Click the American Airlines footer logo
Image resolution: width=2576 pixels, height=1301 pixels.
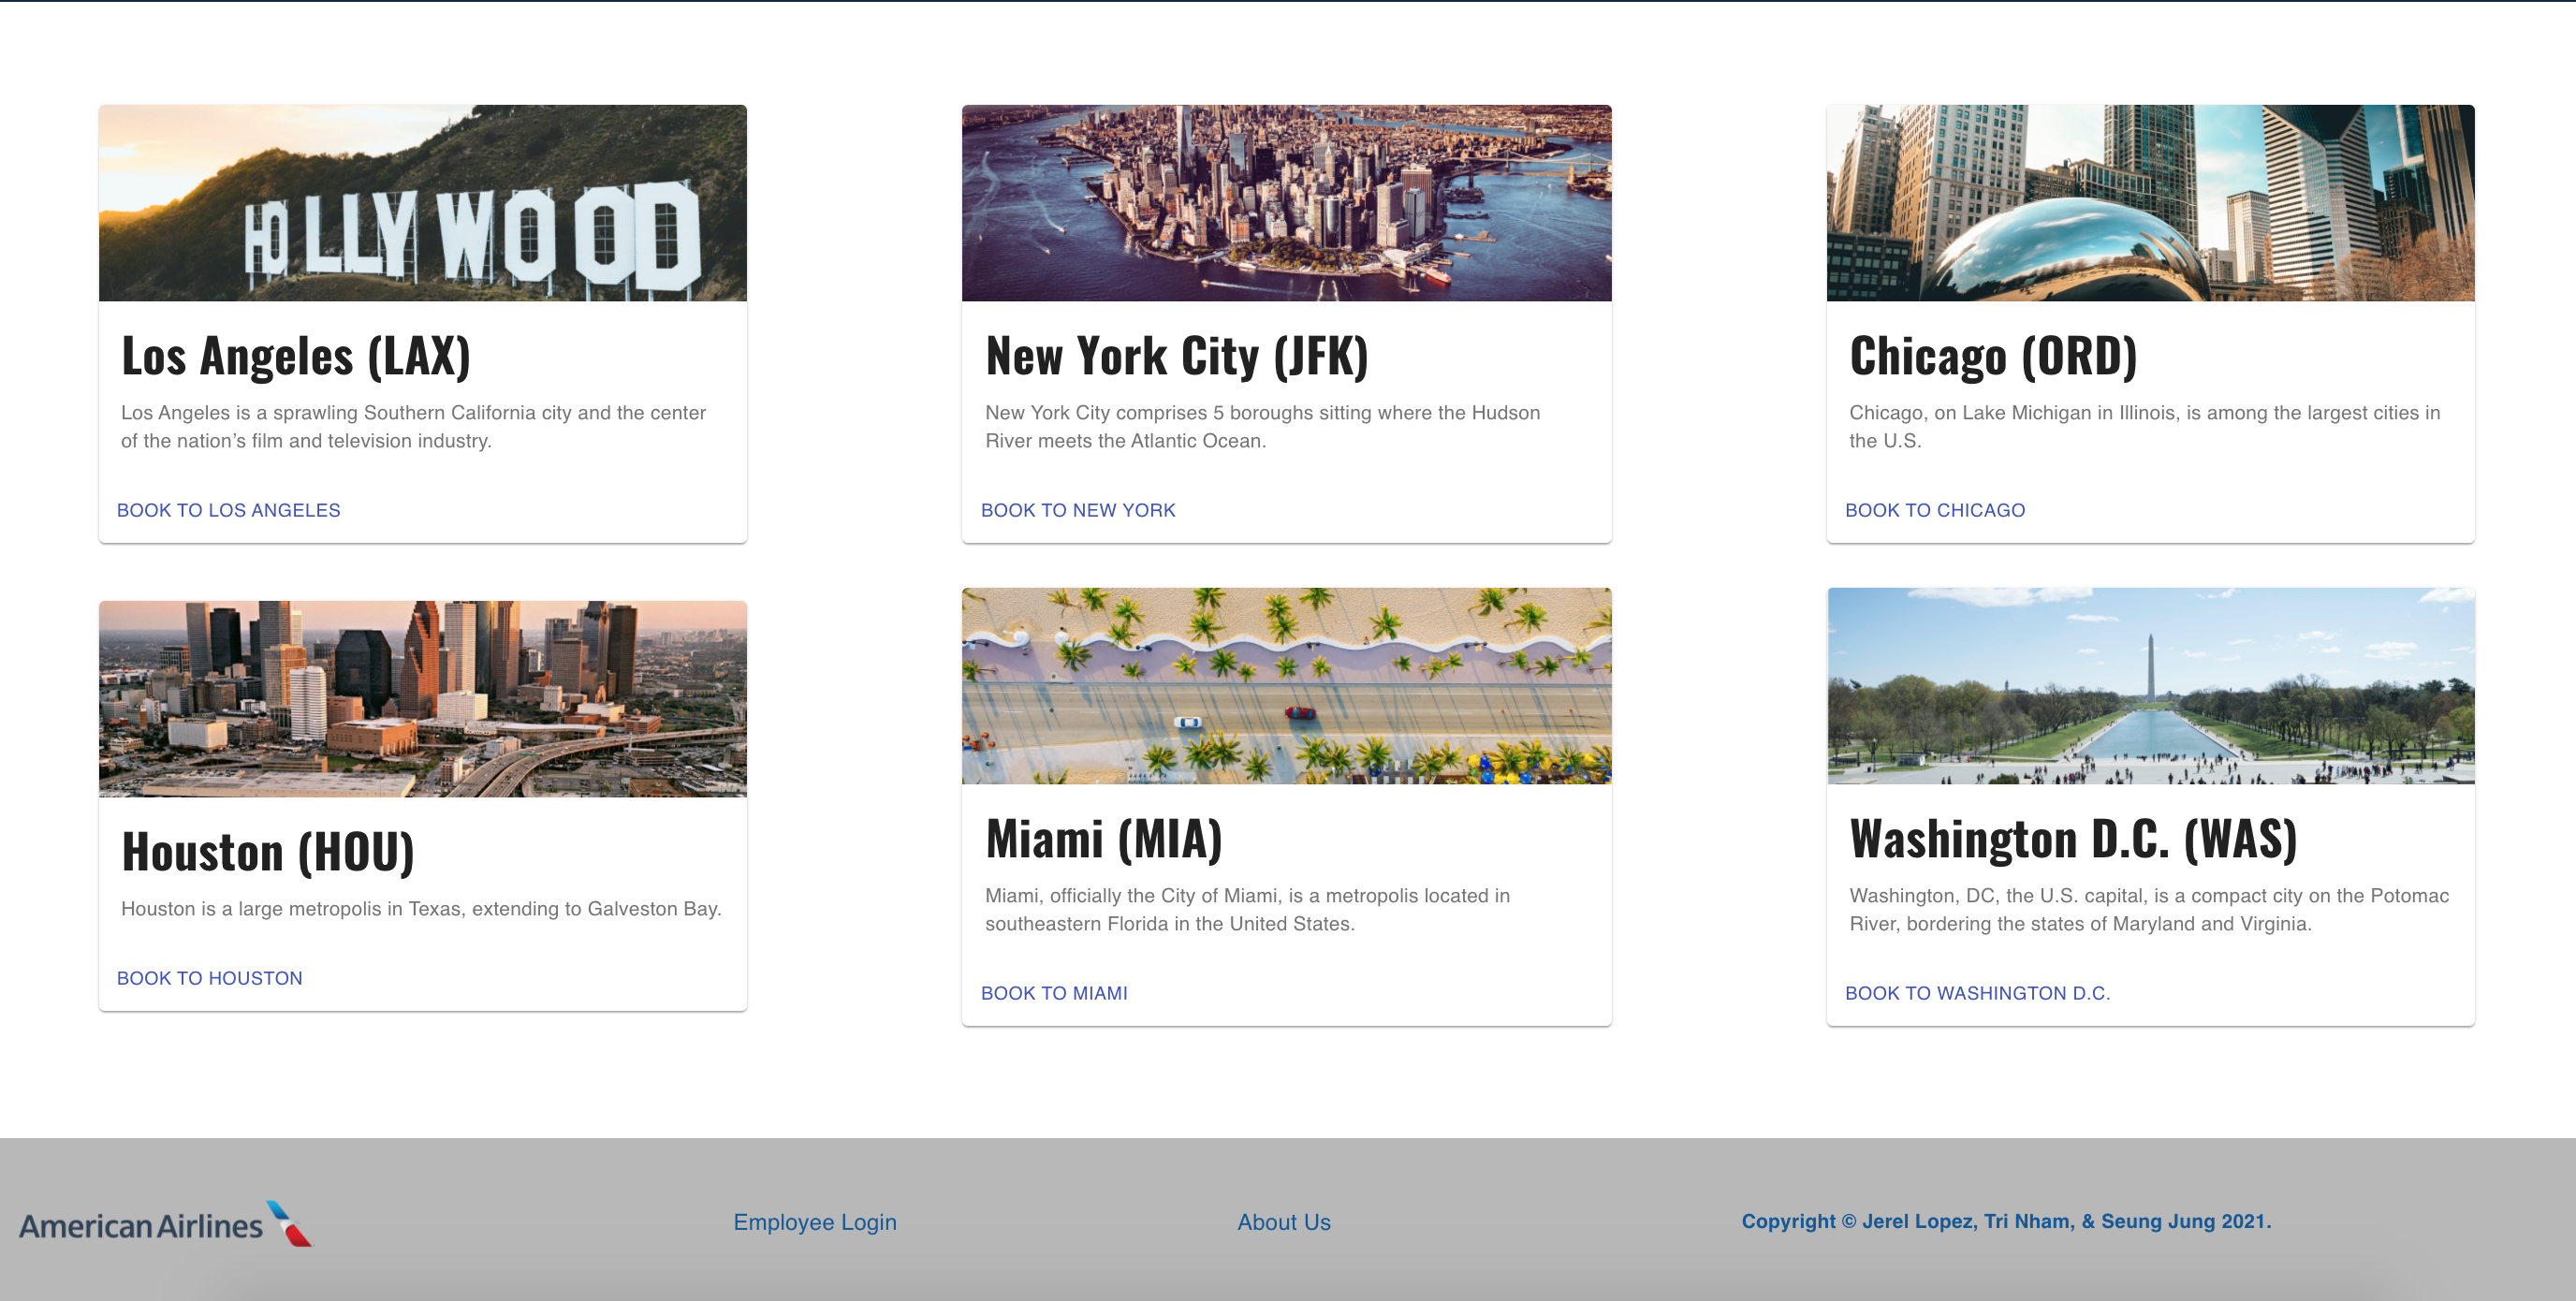pyautogui.click(x=165, y=1224)
